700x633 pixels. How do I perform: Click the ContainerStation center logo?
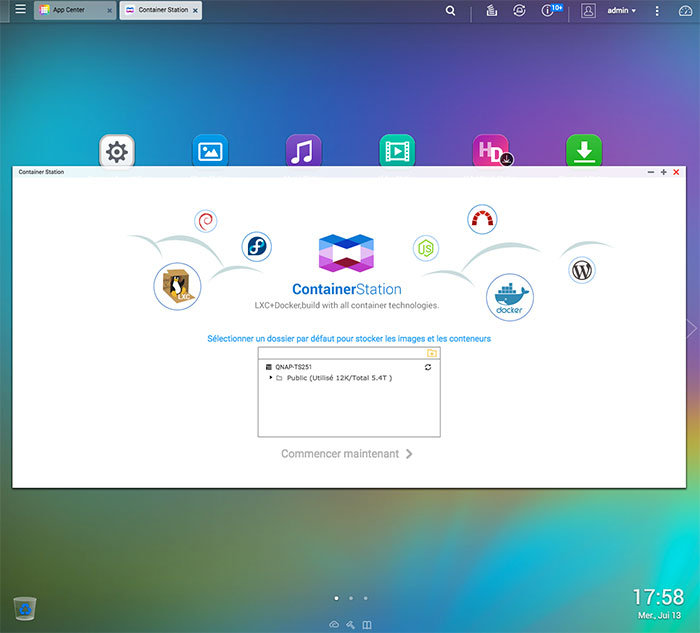[x=346, y=253]
